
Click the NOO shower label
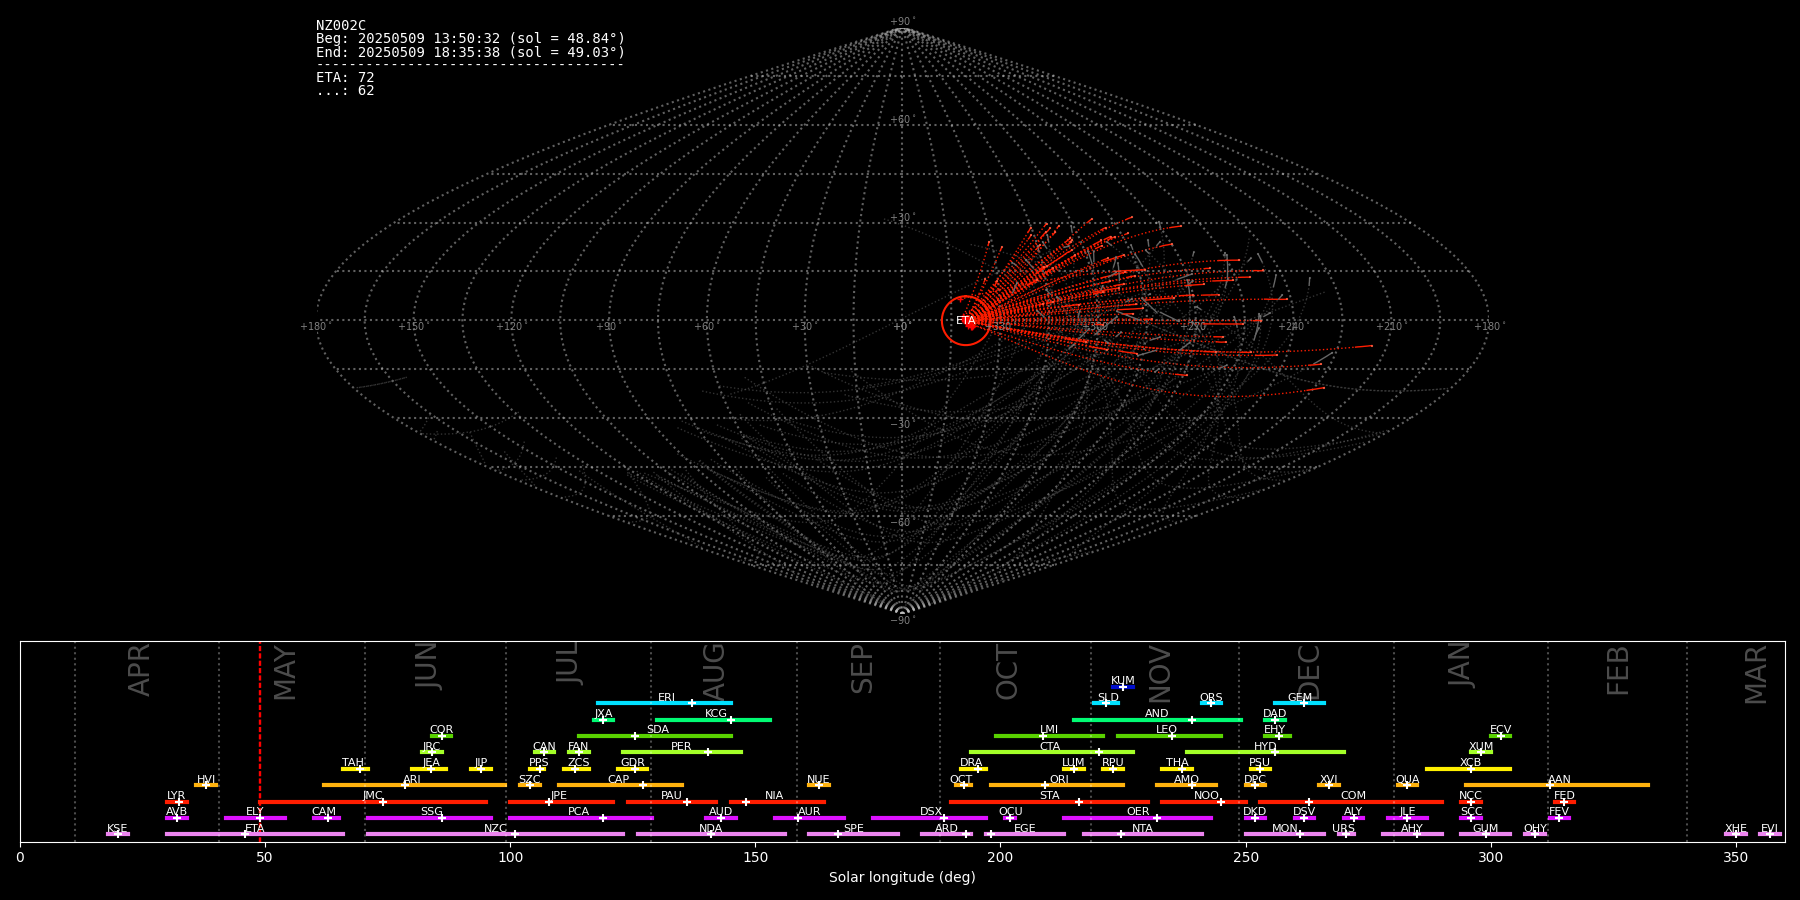(x=1206, y=796)
